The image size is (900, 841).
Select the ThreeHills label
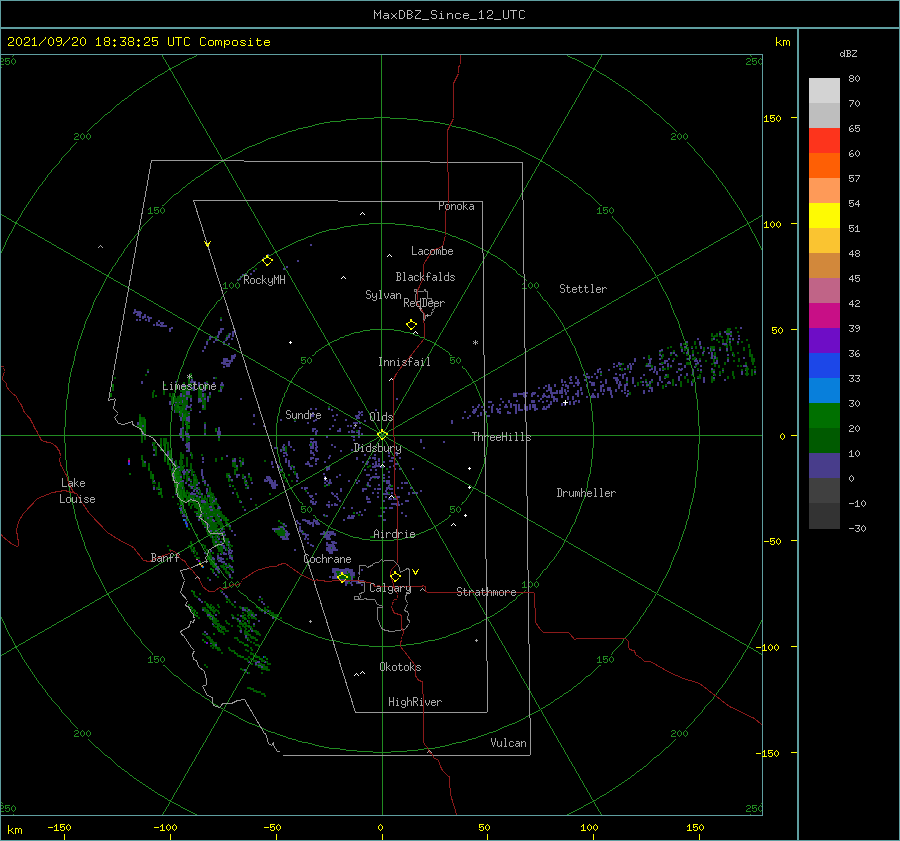coord(502,437)
